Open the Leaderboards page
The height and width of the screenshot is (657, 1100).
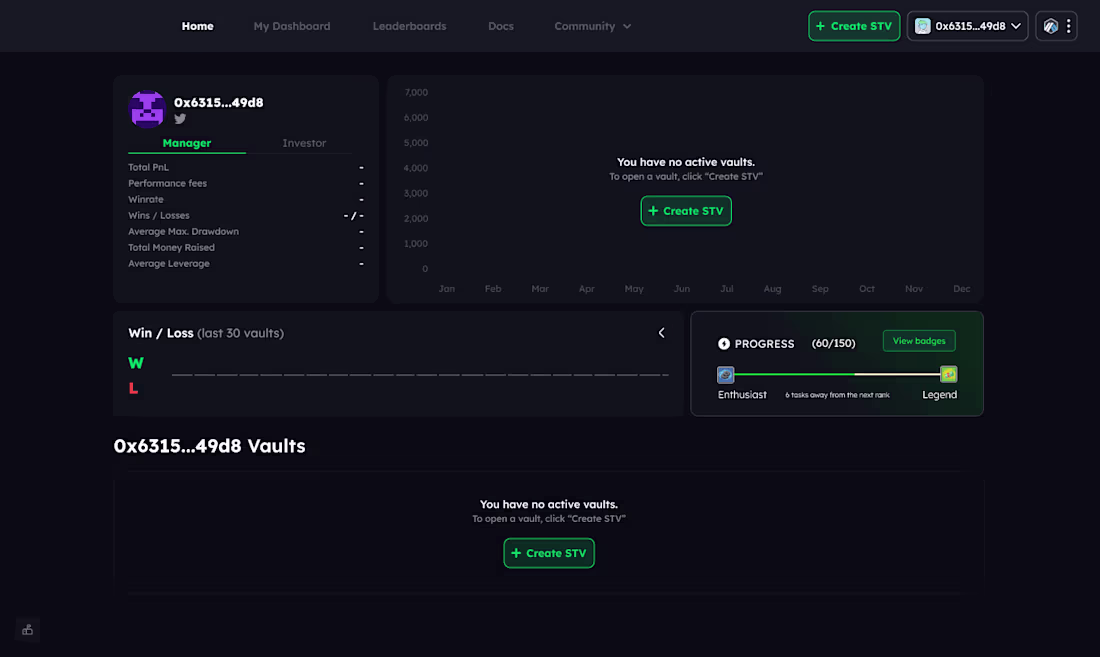pyautogui.click(x=409, y=26)
